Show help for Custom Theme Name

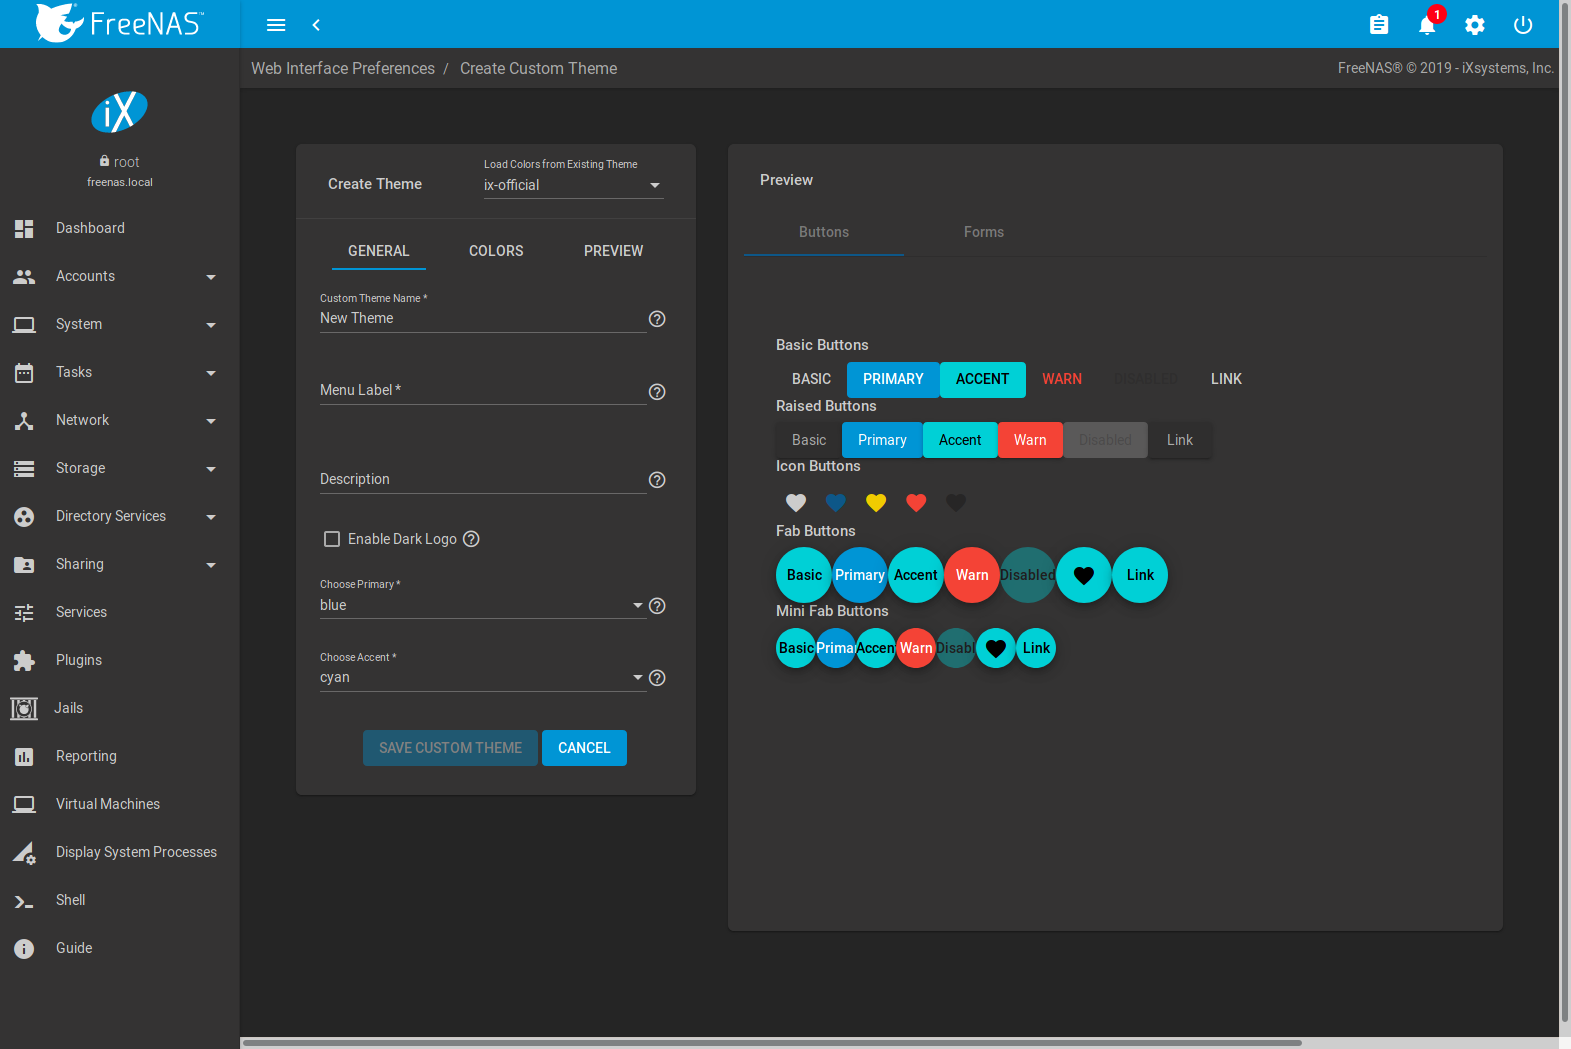pos(657,319)
